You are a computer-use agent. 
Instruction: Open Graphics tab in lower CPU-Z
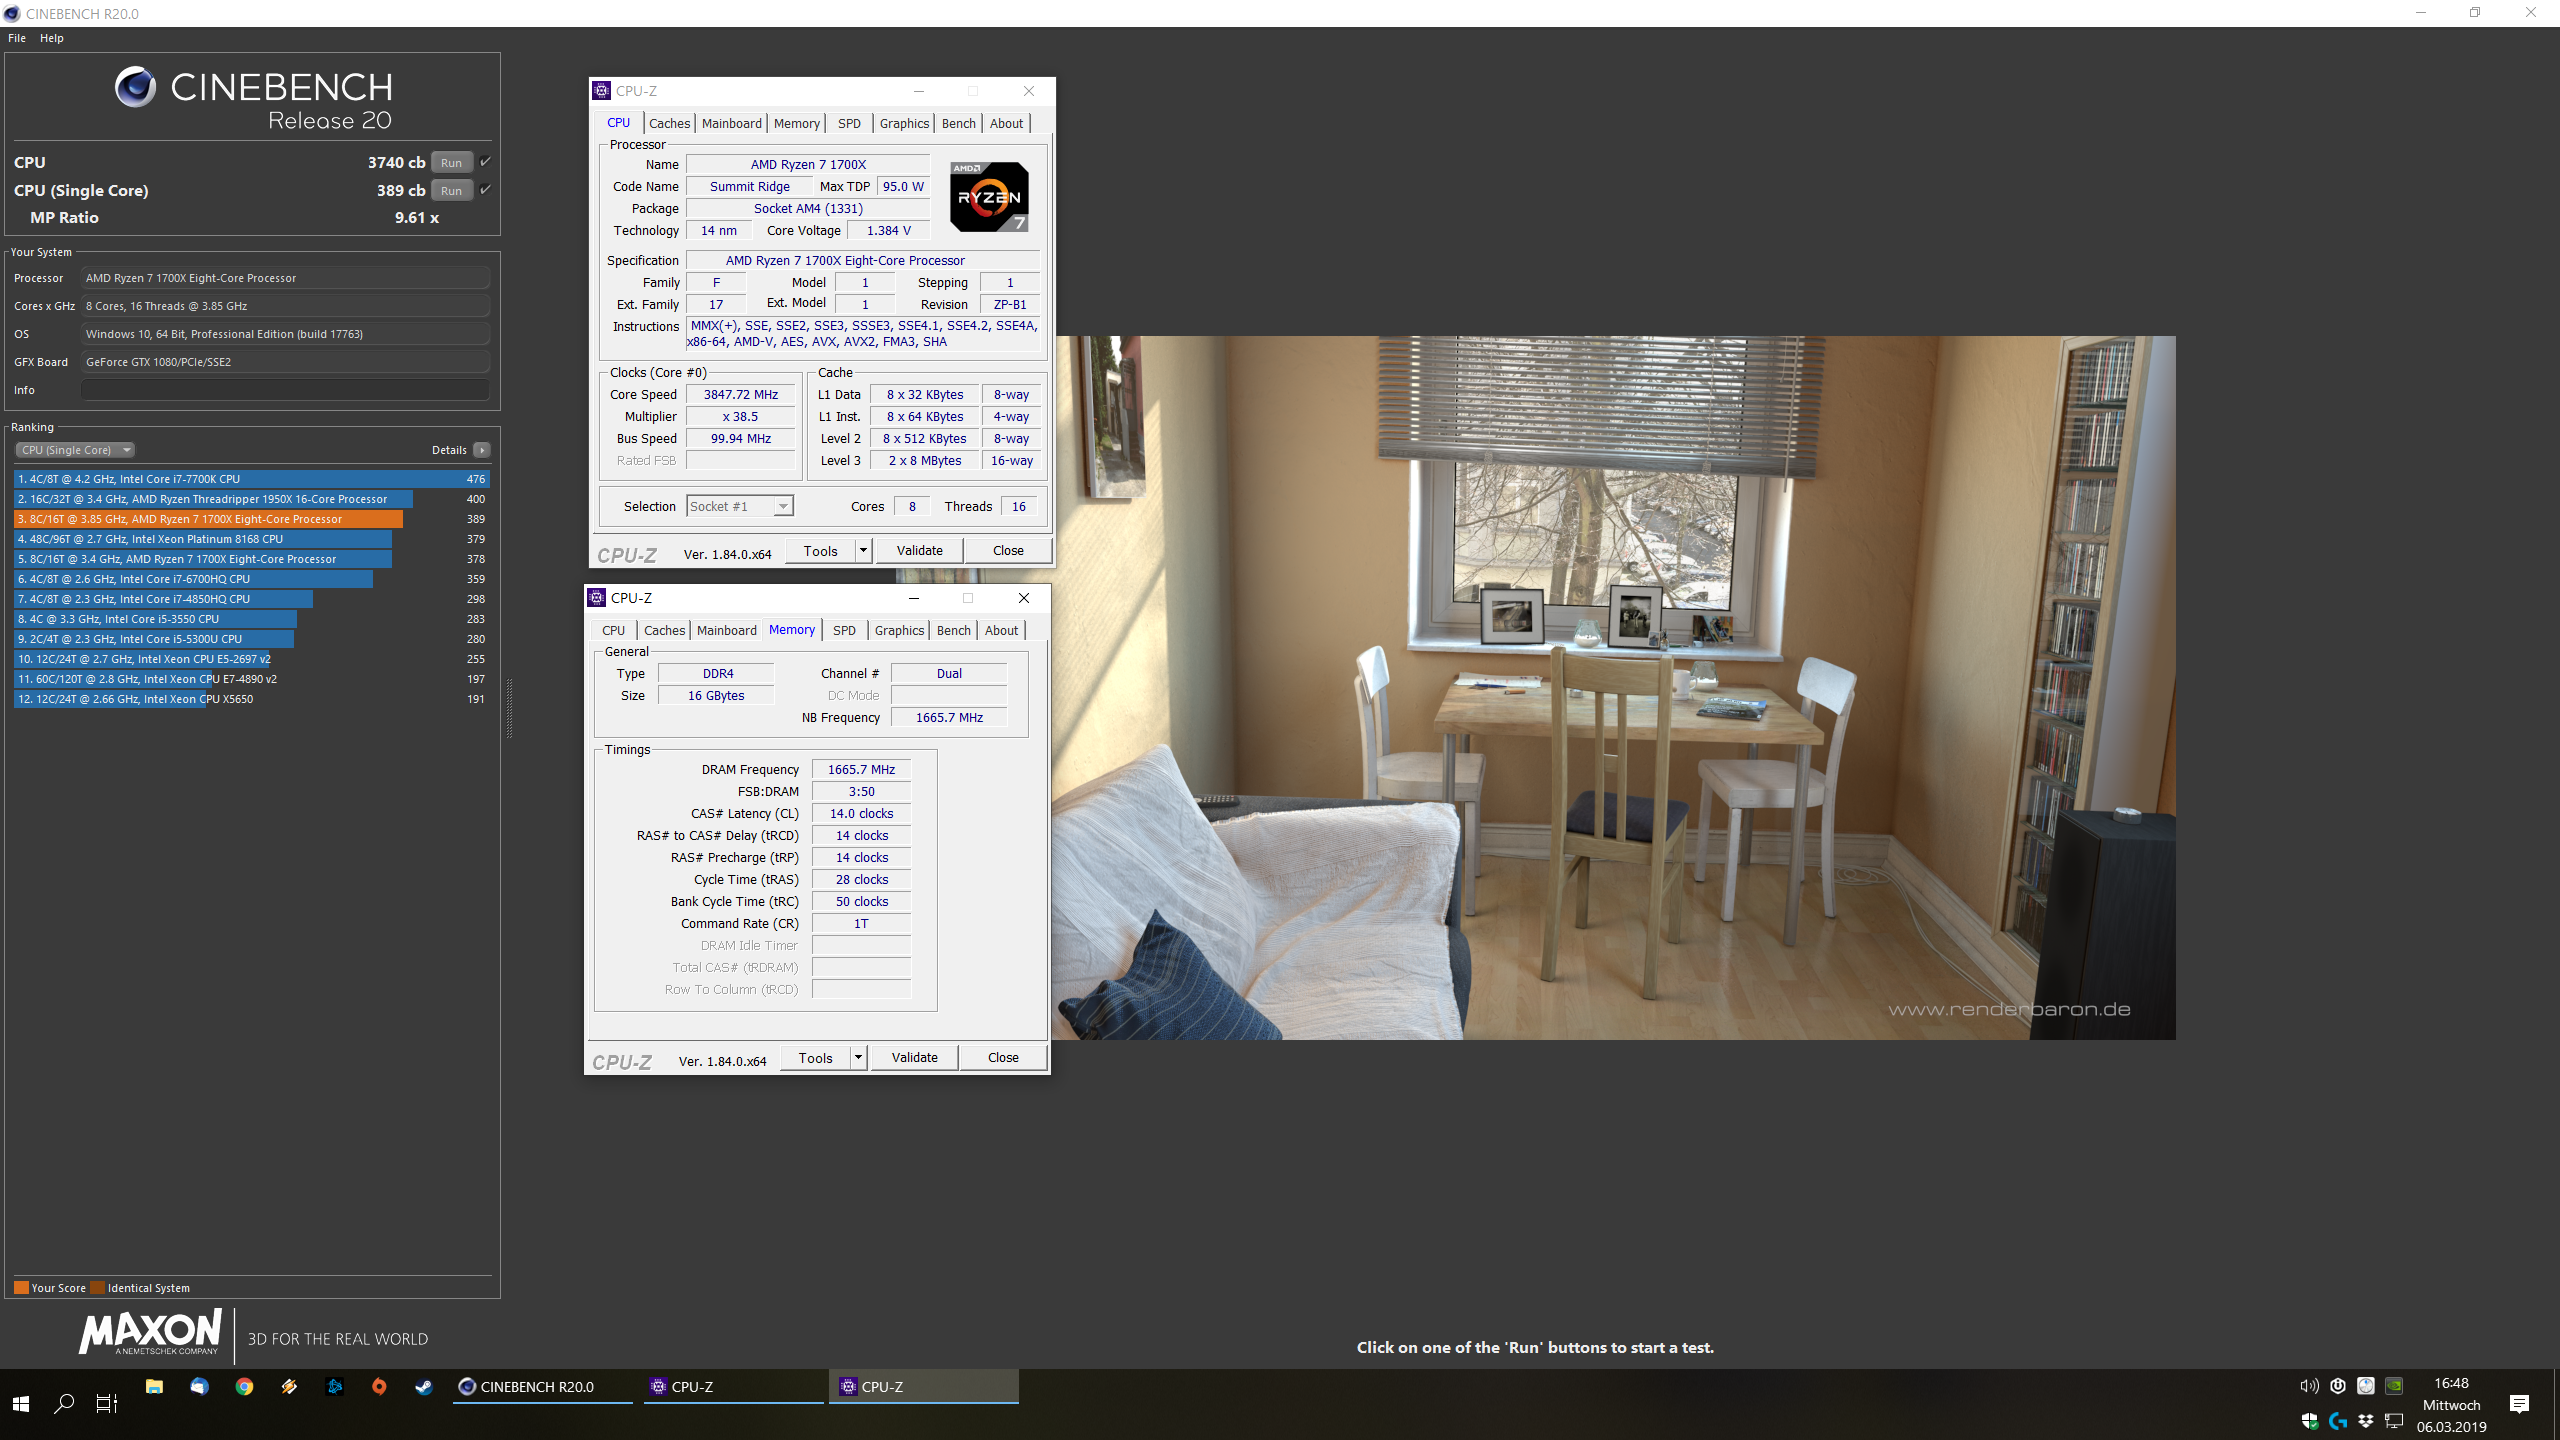tap(899, 630)
